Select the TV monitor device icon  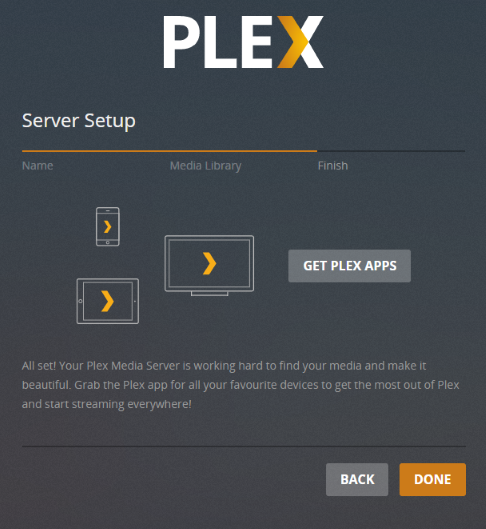[209, 266]
